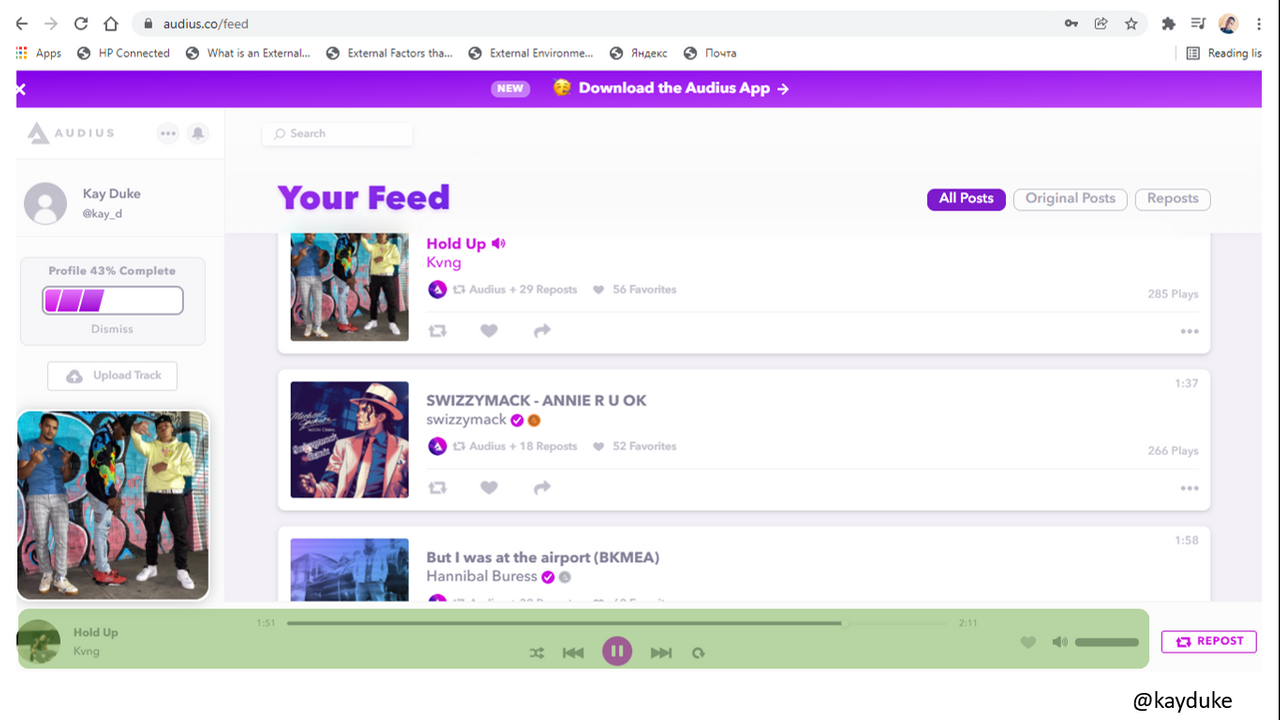Open SWIZZYMACK - ANNIE R U OK title
Viewport: 1280px width, 720px height.
pos(536,400)
